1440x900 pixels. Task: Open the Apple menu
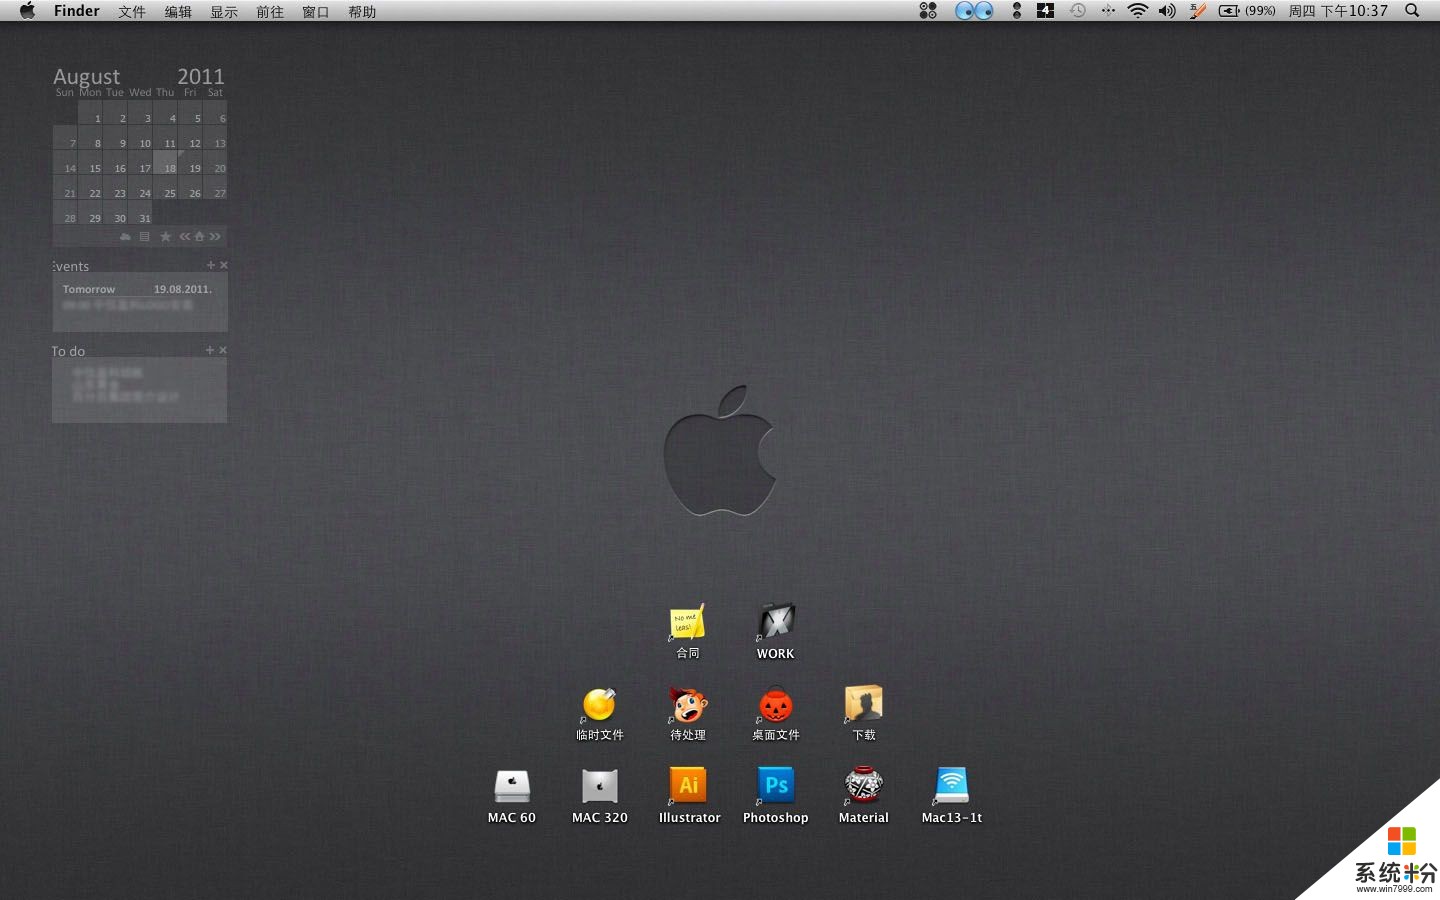tap(27, 11)
